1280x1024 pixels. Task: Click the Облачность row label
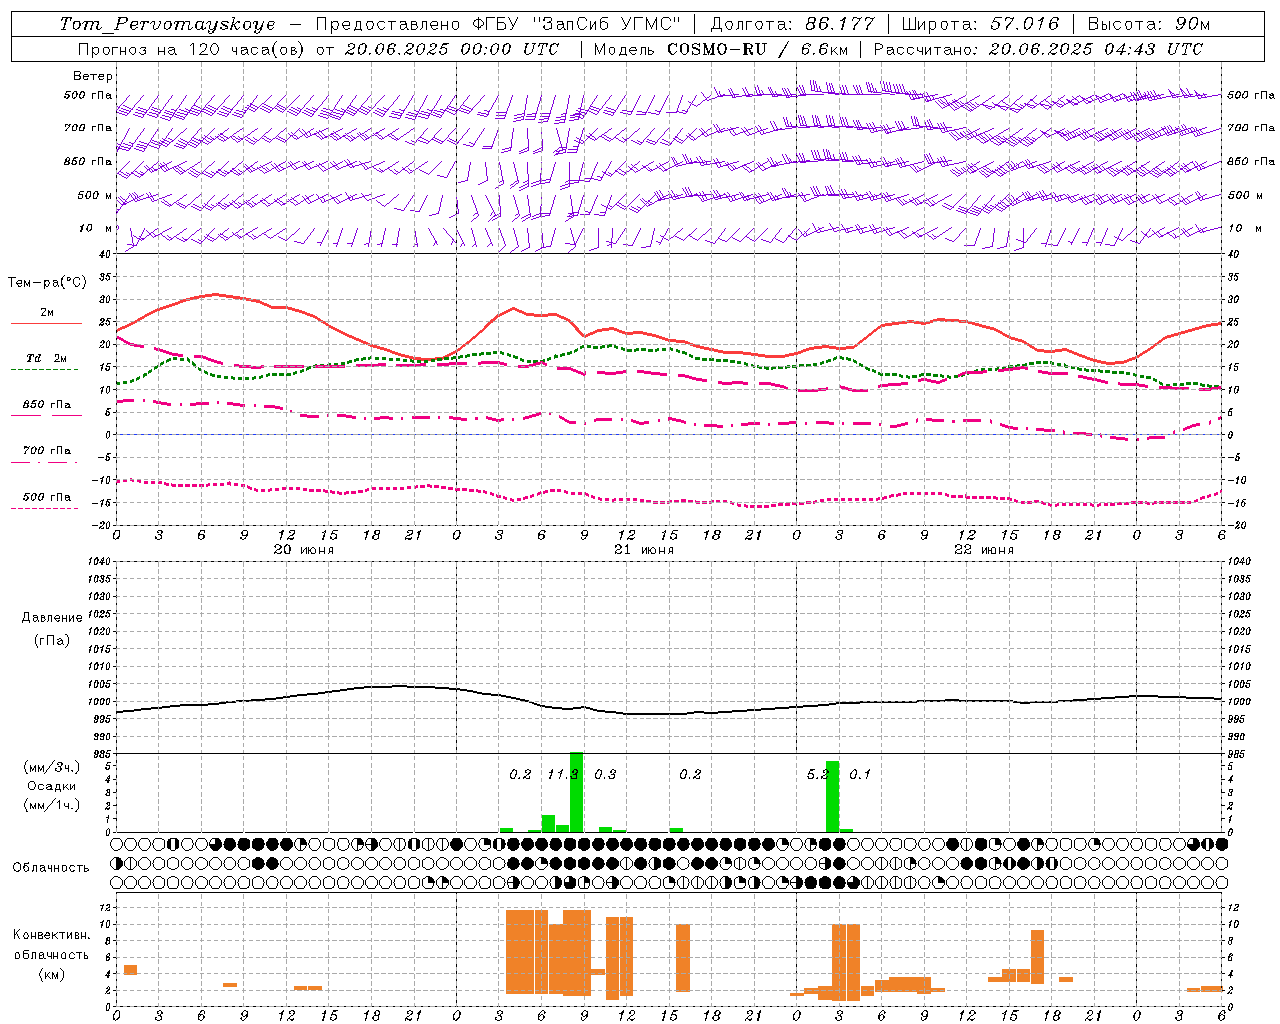tap(51, 867)
